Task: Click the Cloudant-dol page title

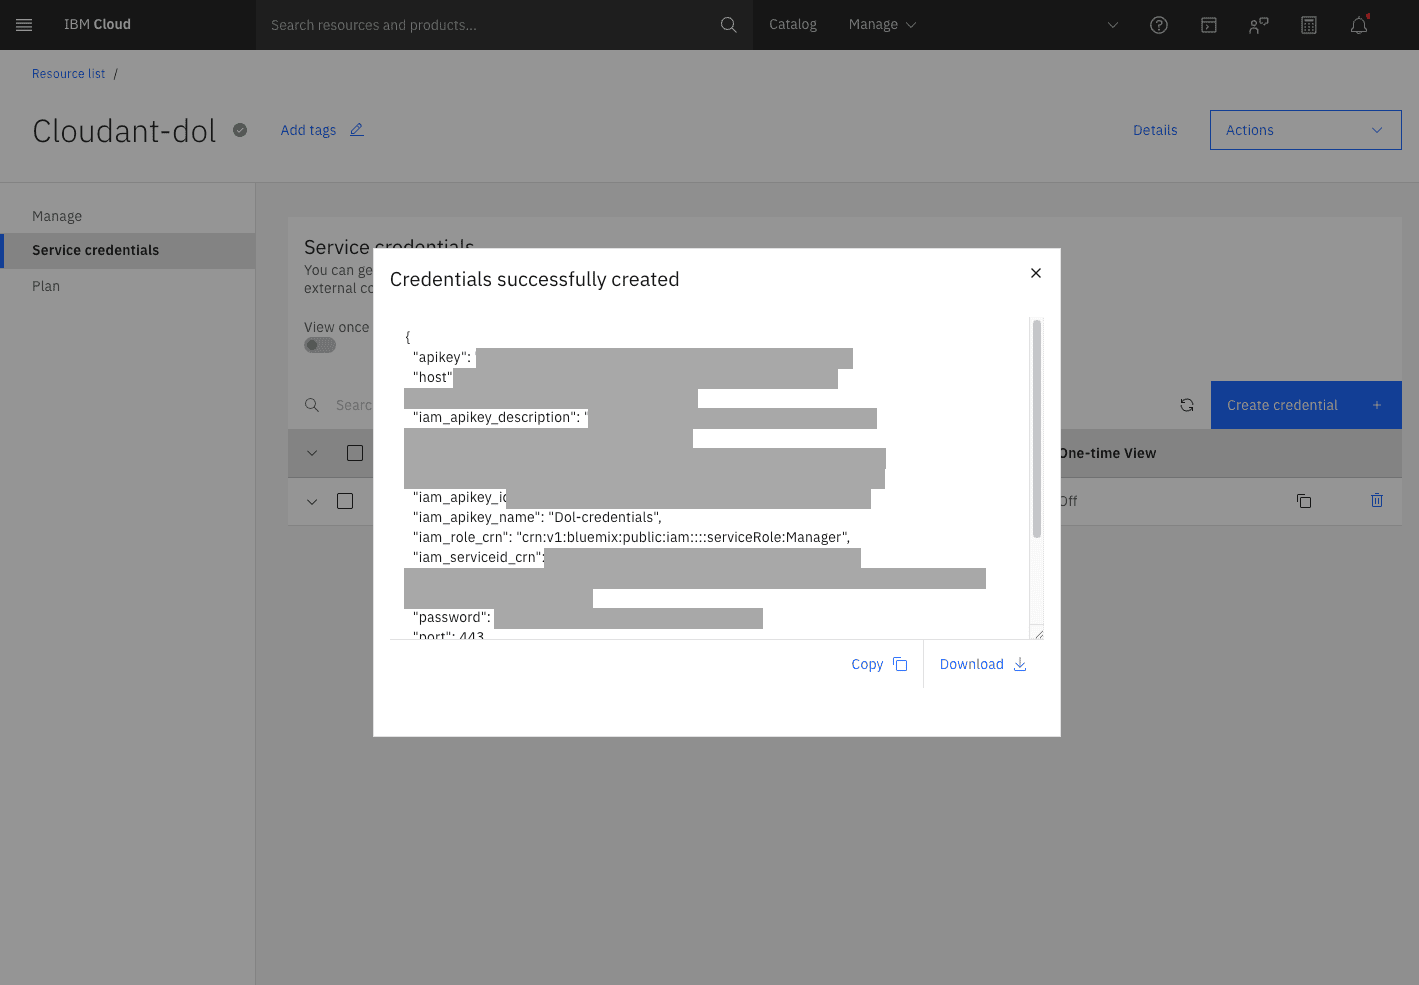Action: click(x=124, y=131)
